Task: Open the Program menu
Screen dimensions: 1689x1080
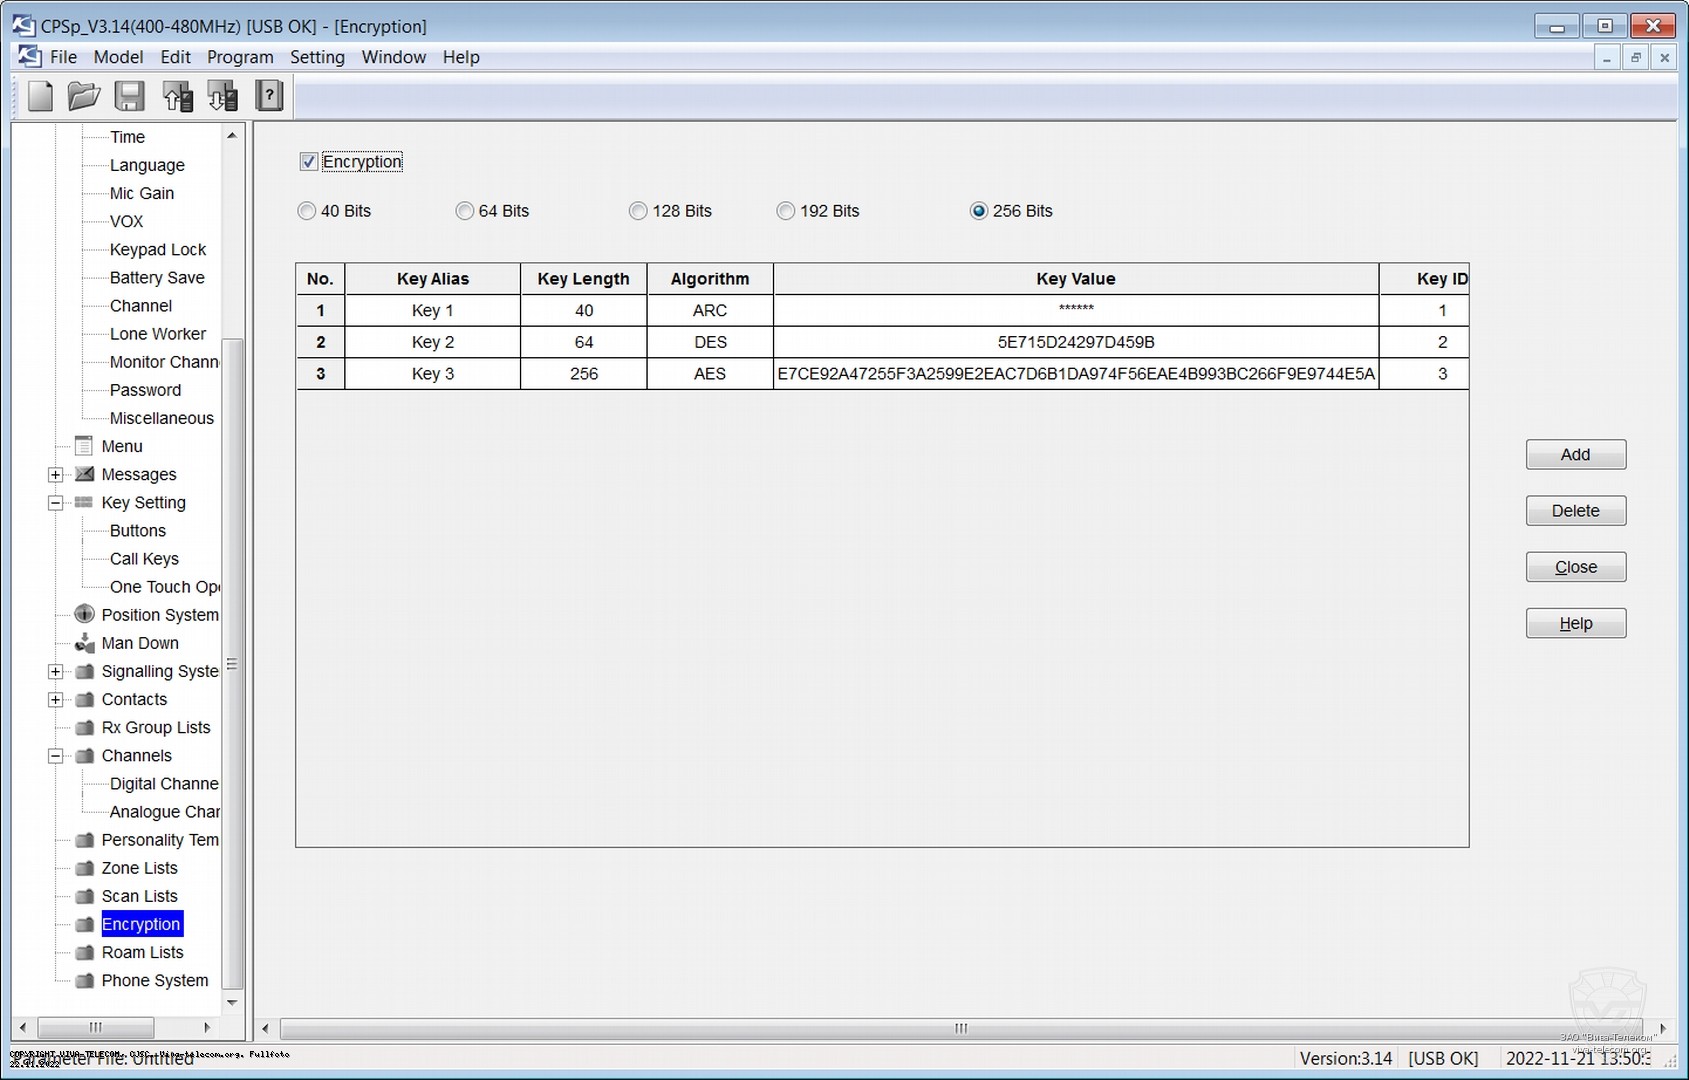Action: (x=240, y=57)
